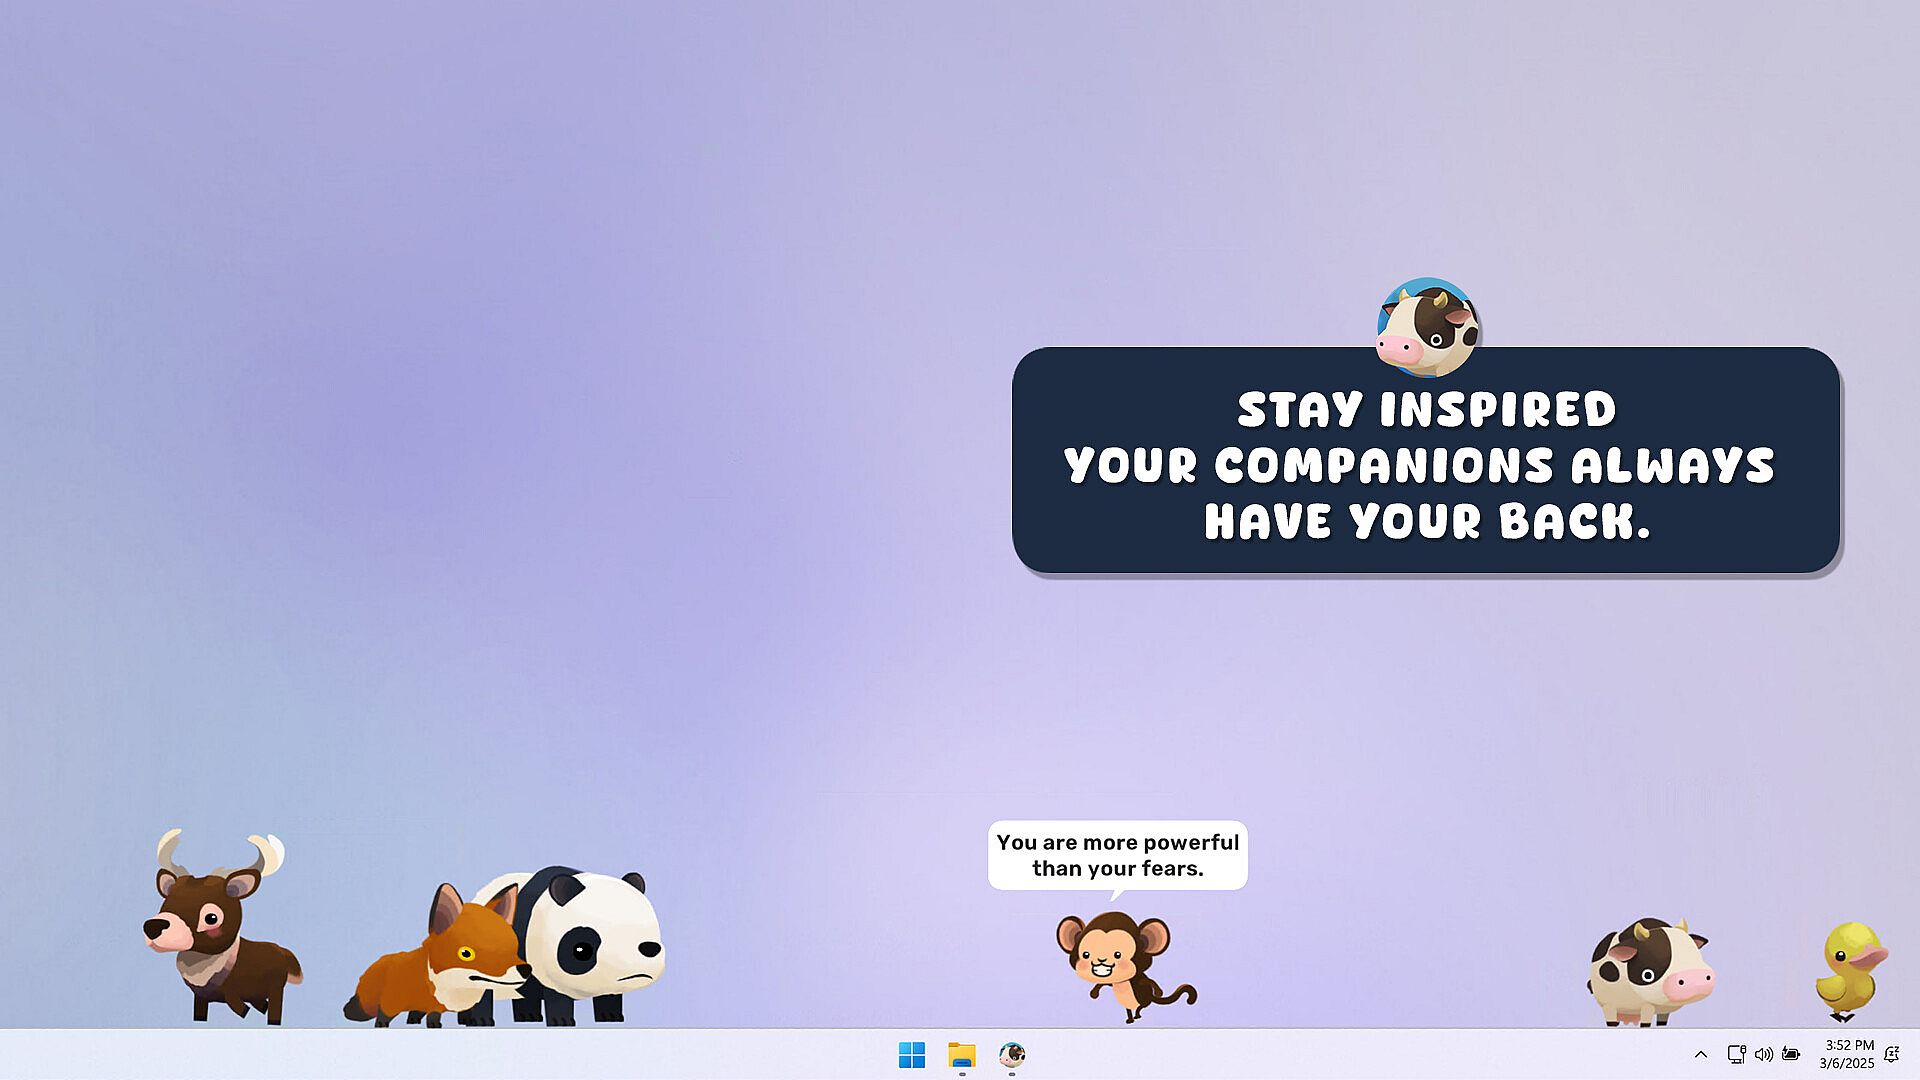Select the panda companion's face
This screenshot has height=1080, width=1920.
point(605,935)
